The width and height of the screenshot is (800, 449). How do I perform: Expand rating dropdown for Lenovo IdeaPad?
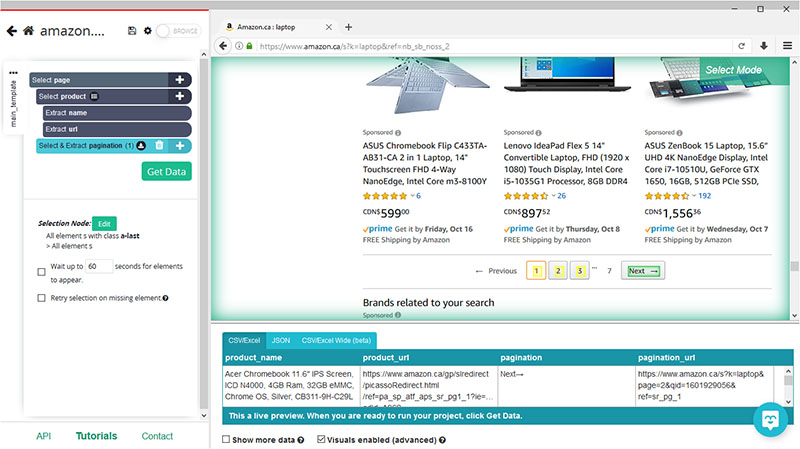(553, 196)
